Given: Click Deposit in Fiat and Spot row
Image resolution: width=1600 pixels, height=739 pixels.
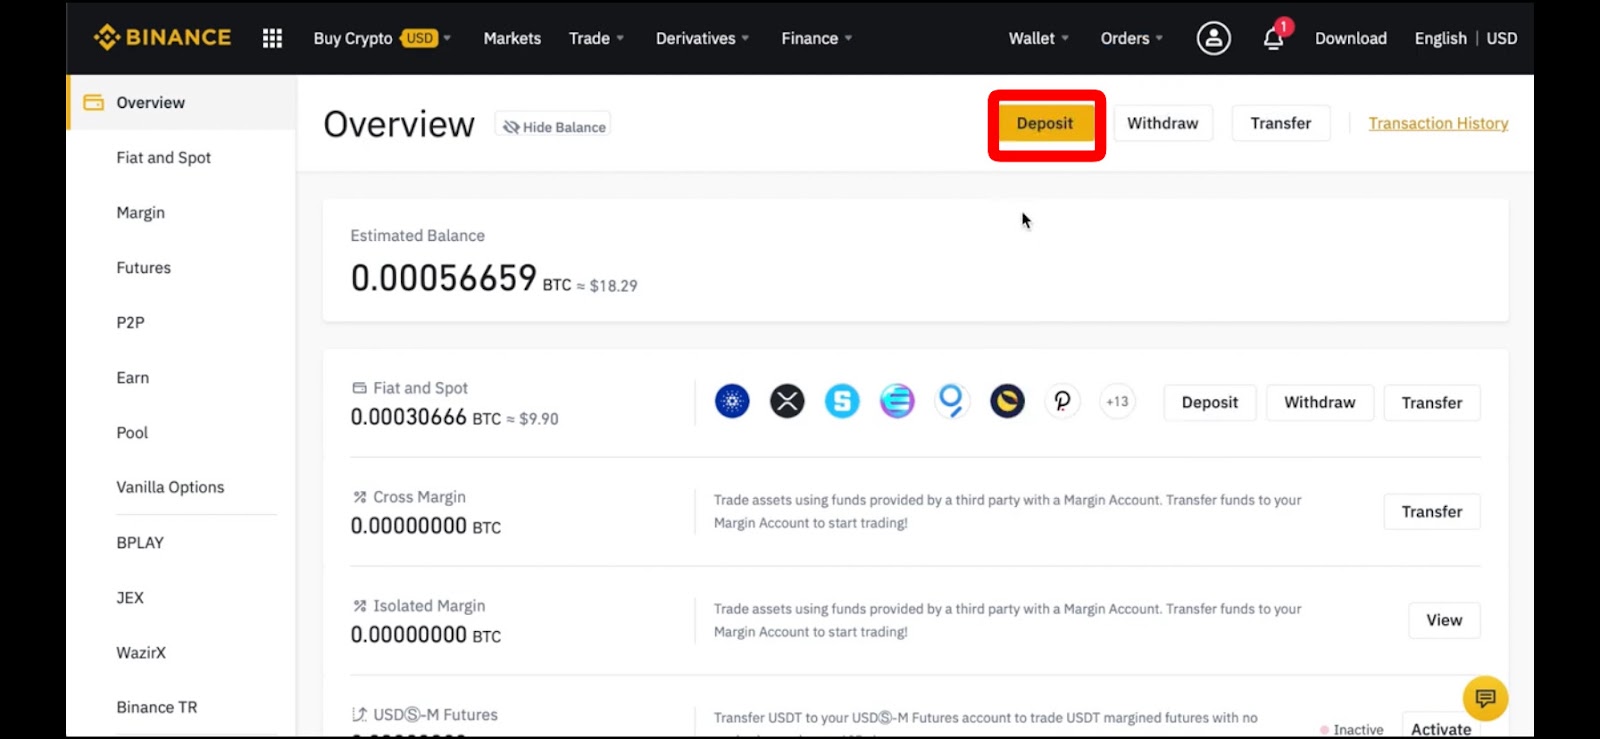Looking at the screenshot, I should pyautogui.click(x=1210, y=402).
